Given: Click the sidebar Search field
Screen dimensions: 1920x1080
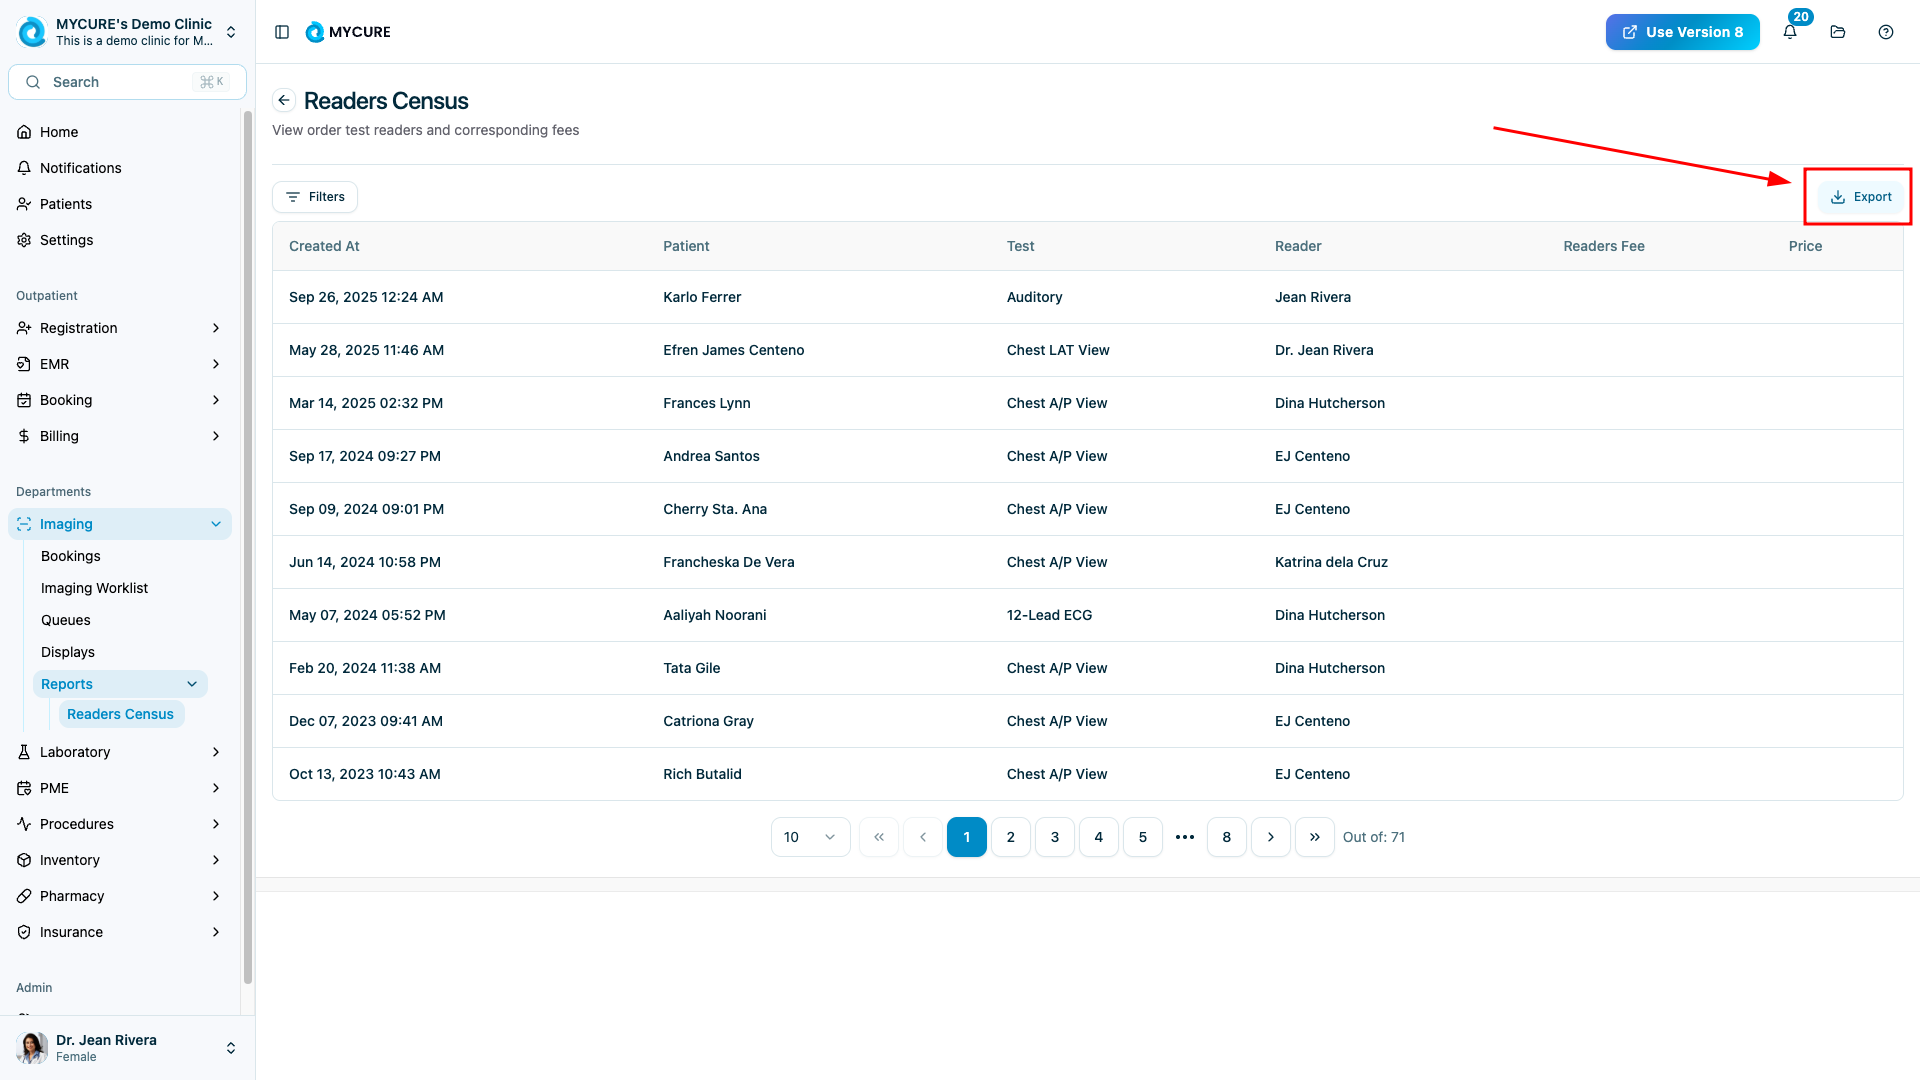Looking at the screenshot, I should (x=127, y=82).
